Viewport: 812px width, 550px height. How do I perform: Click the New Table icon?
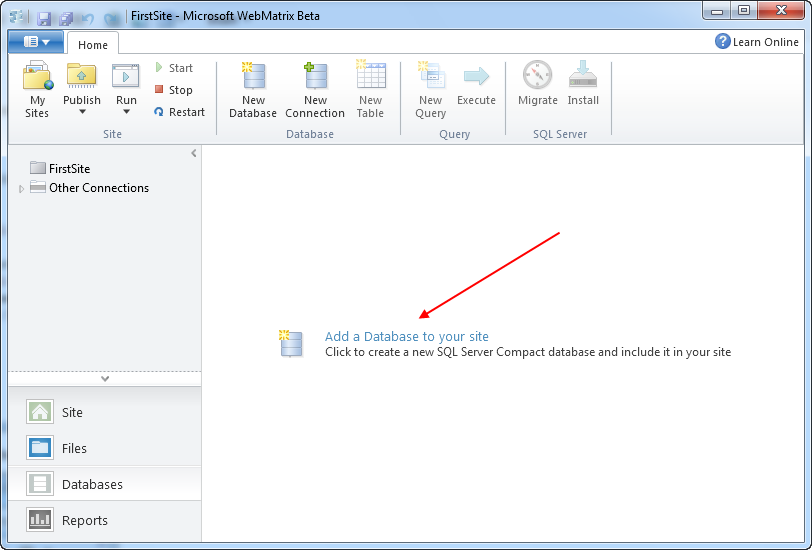(x=371, y=75)
